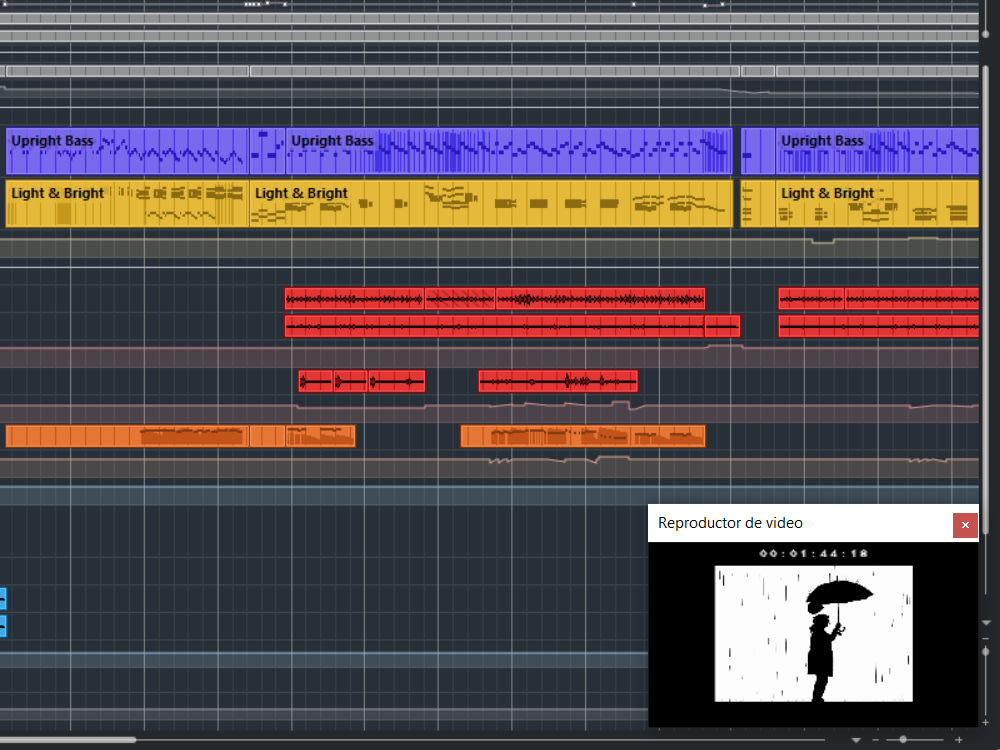Select the leftmost Light & Bright clip

point(127,203)
